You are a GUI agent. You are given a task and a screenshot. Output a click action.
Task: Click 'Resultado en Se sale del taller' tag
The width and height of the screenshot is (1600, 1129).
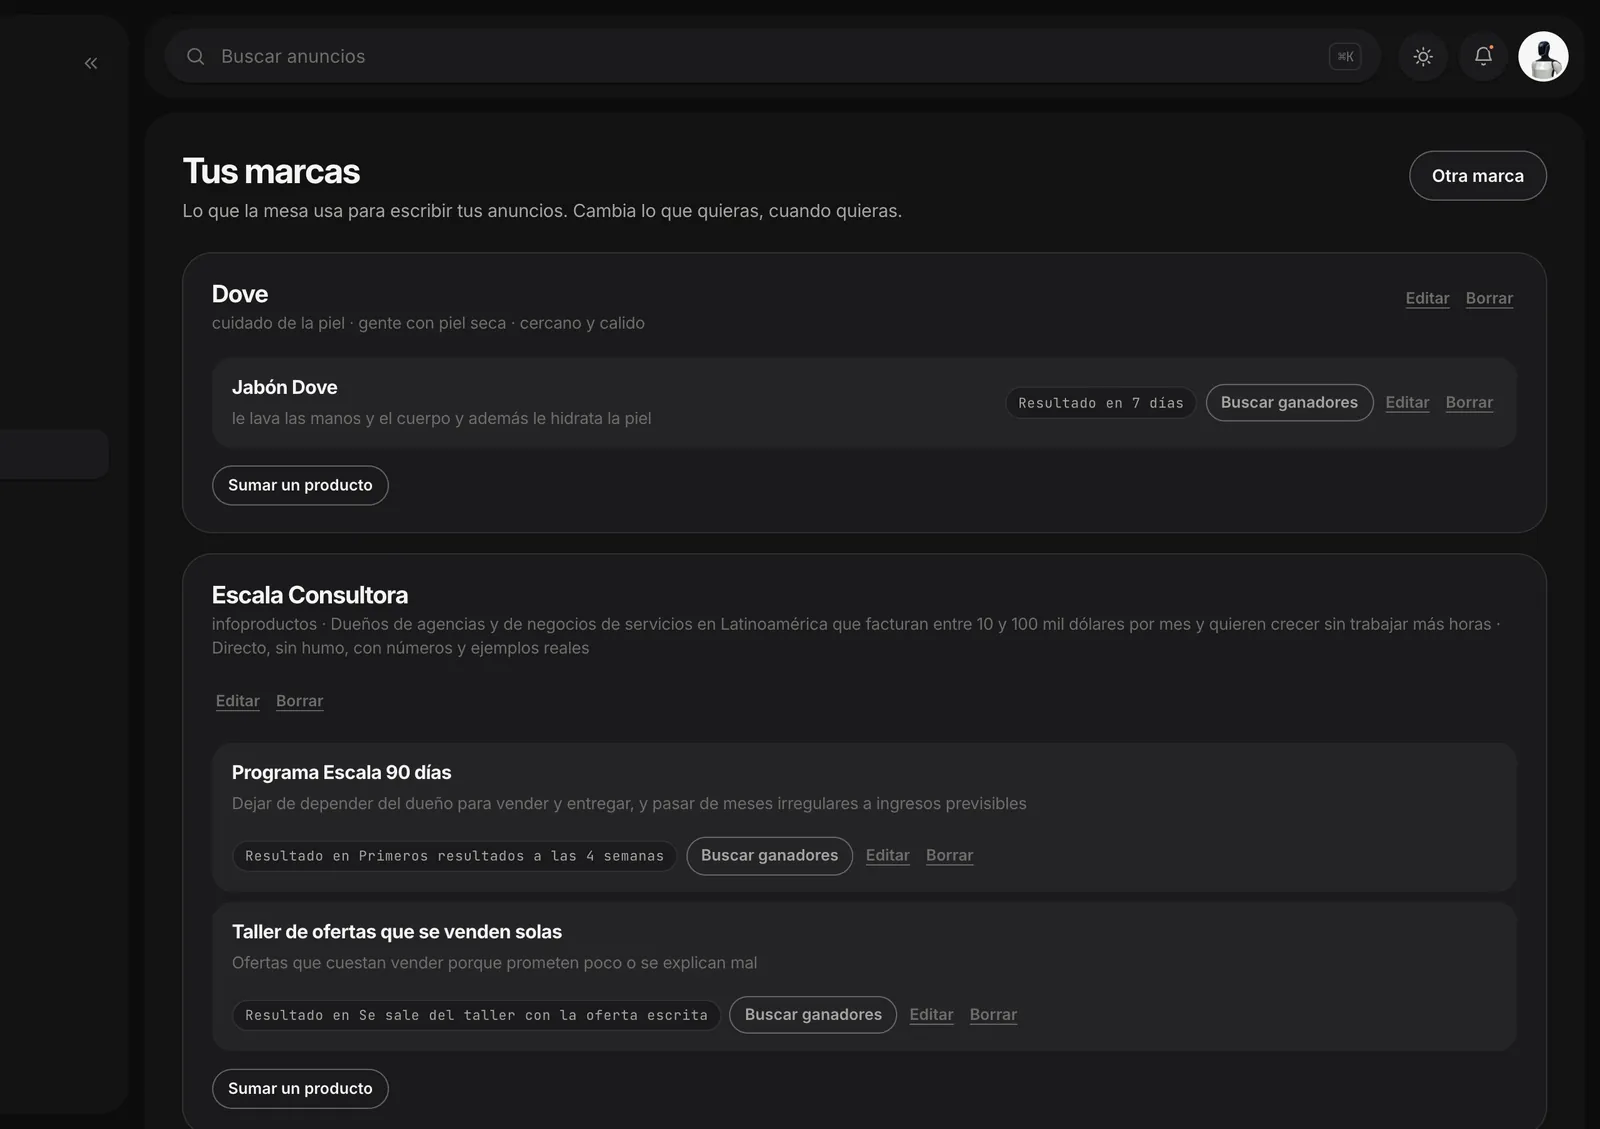(476, 1015)
